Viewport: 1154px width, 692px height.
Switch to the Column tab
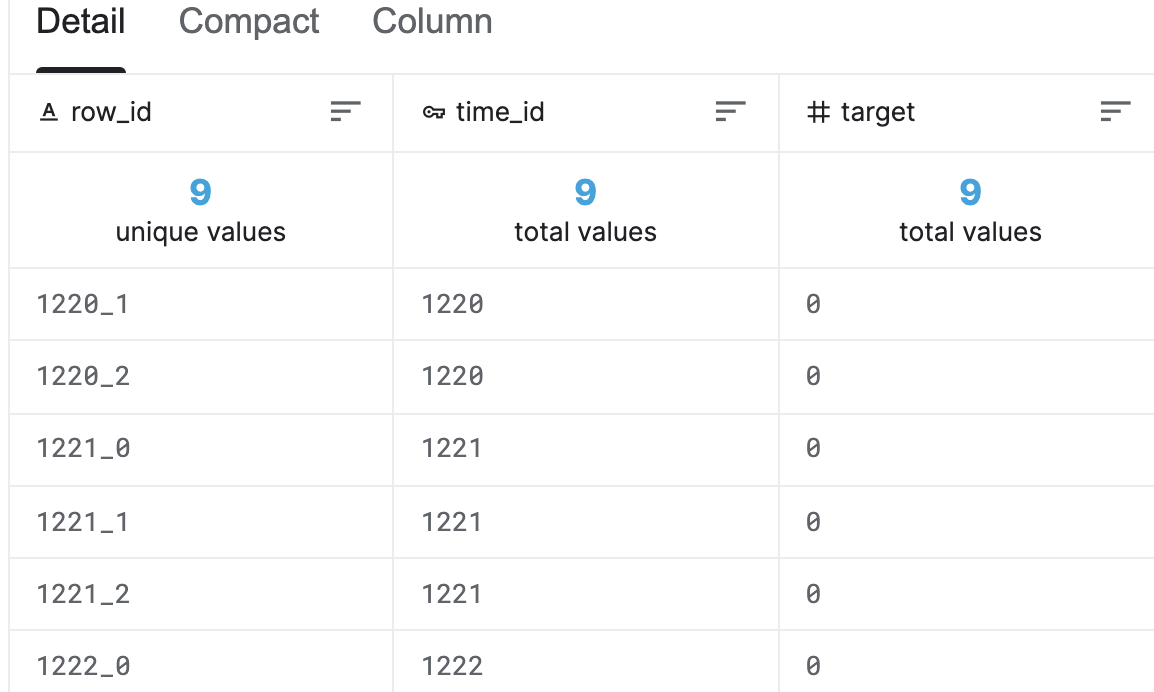[432, 22]
